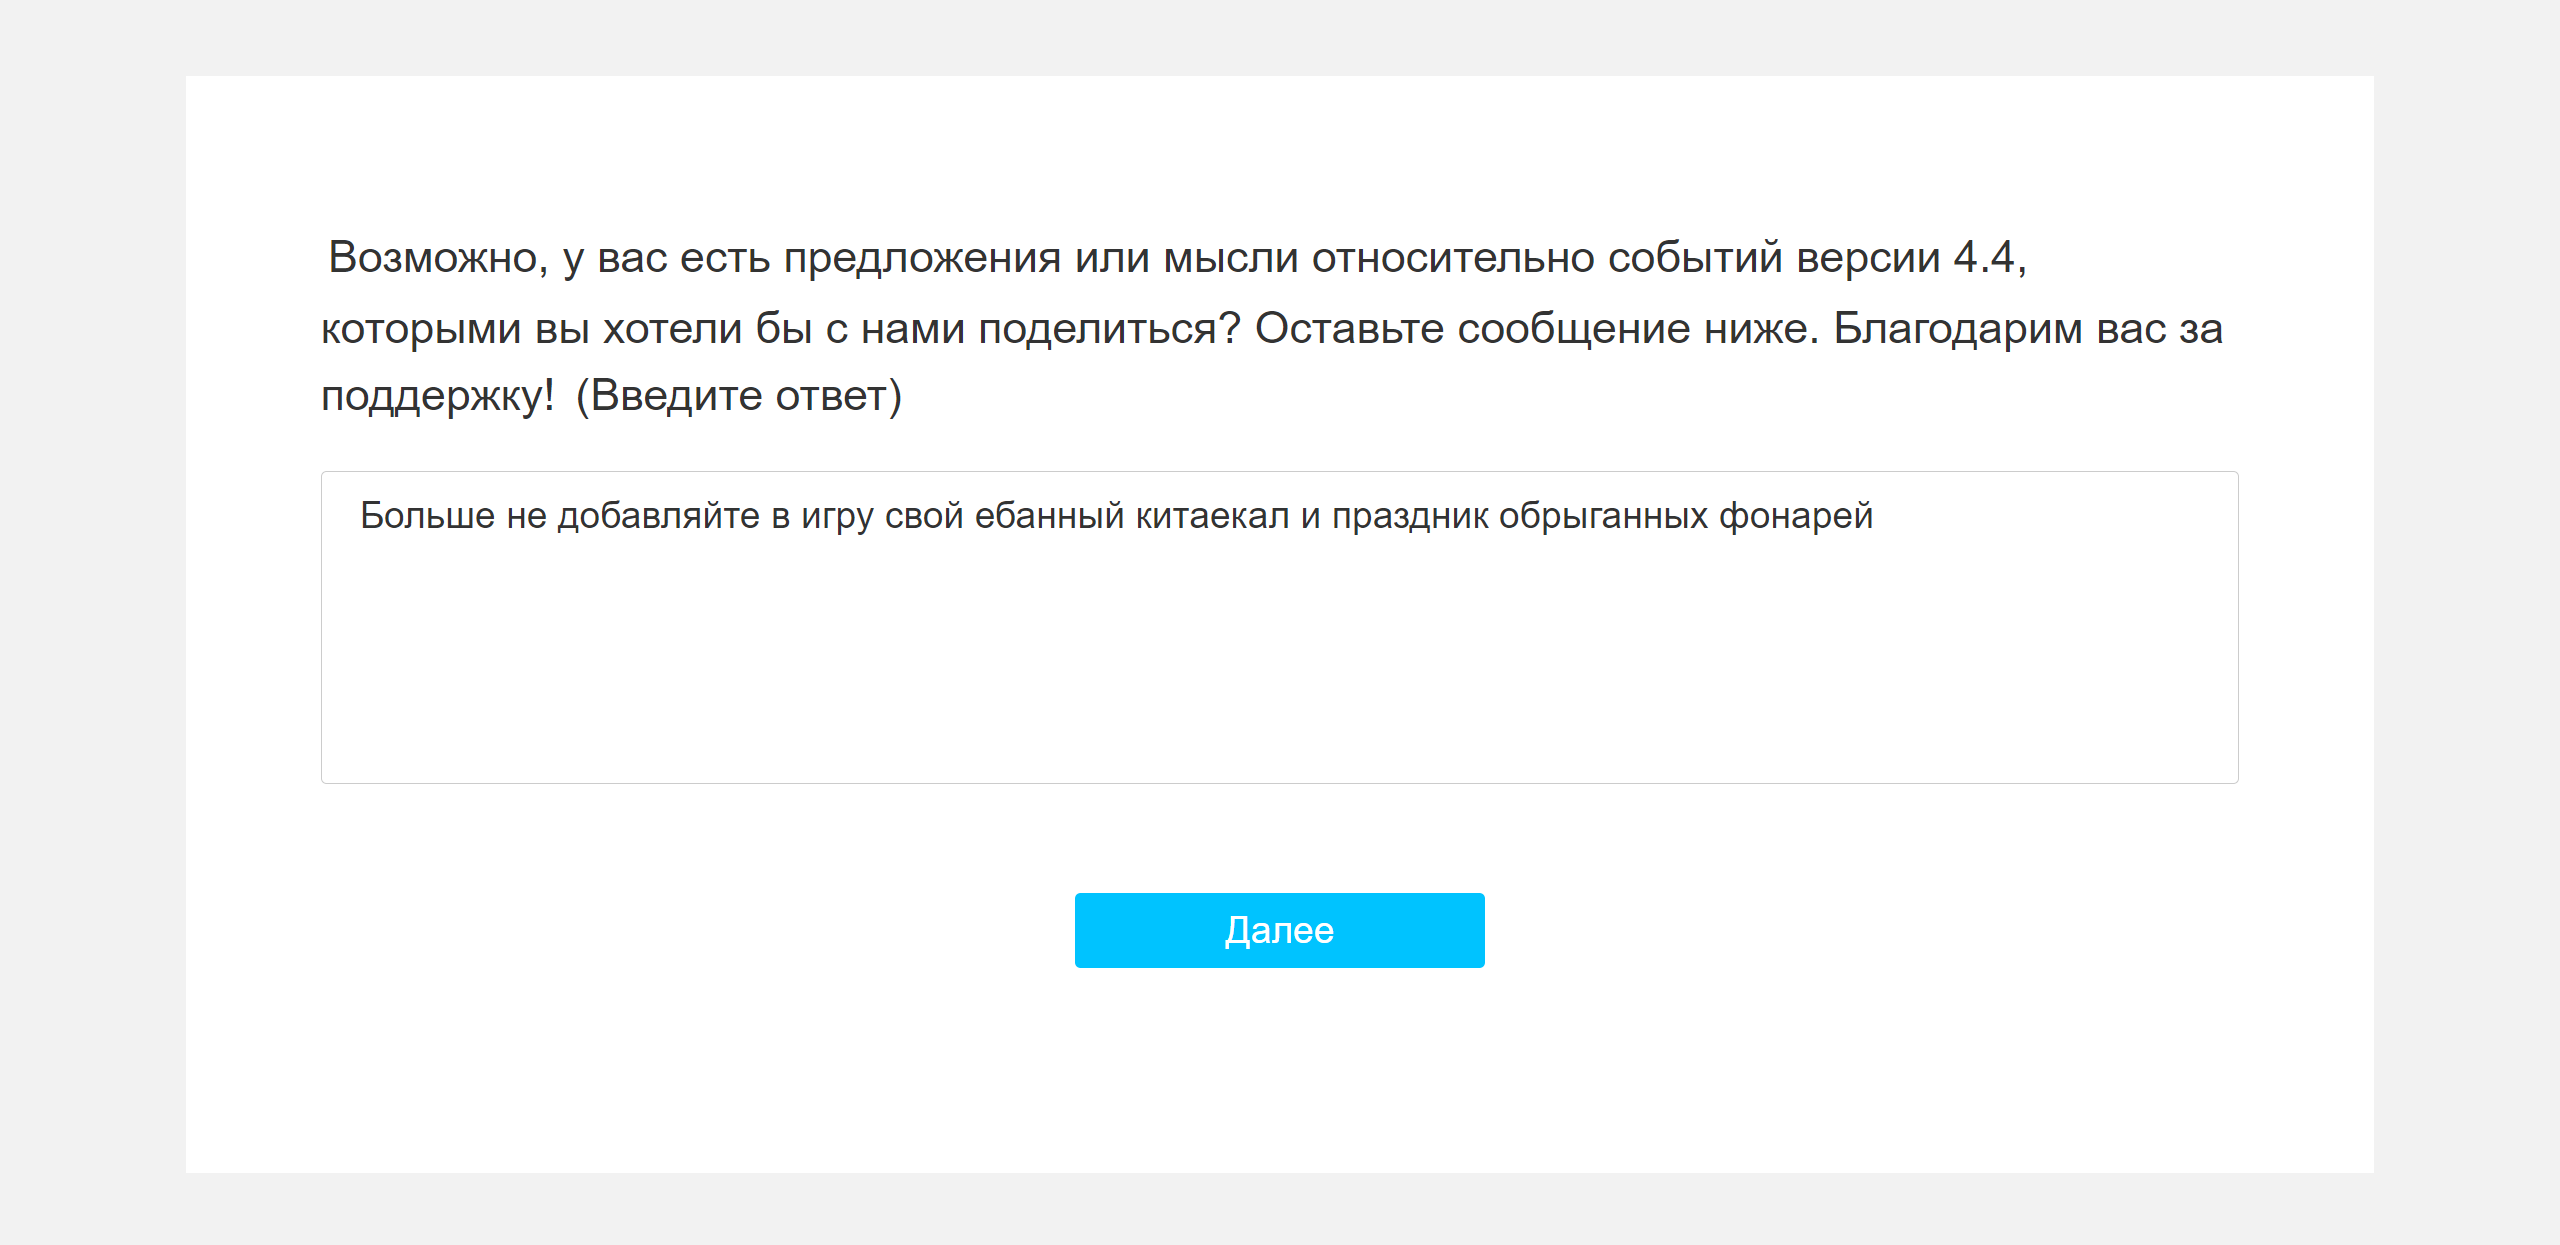Click "Возможно" at the question start
The image size is (2560, 1245).
438,258
